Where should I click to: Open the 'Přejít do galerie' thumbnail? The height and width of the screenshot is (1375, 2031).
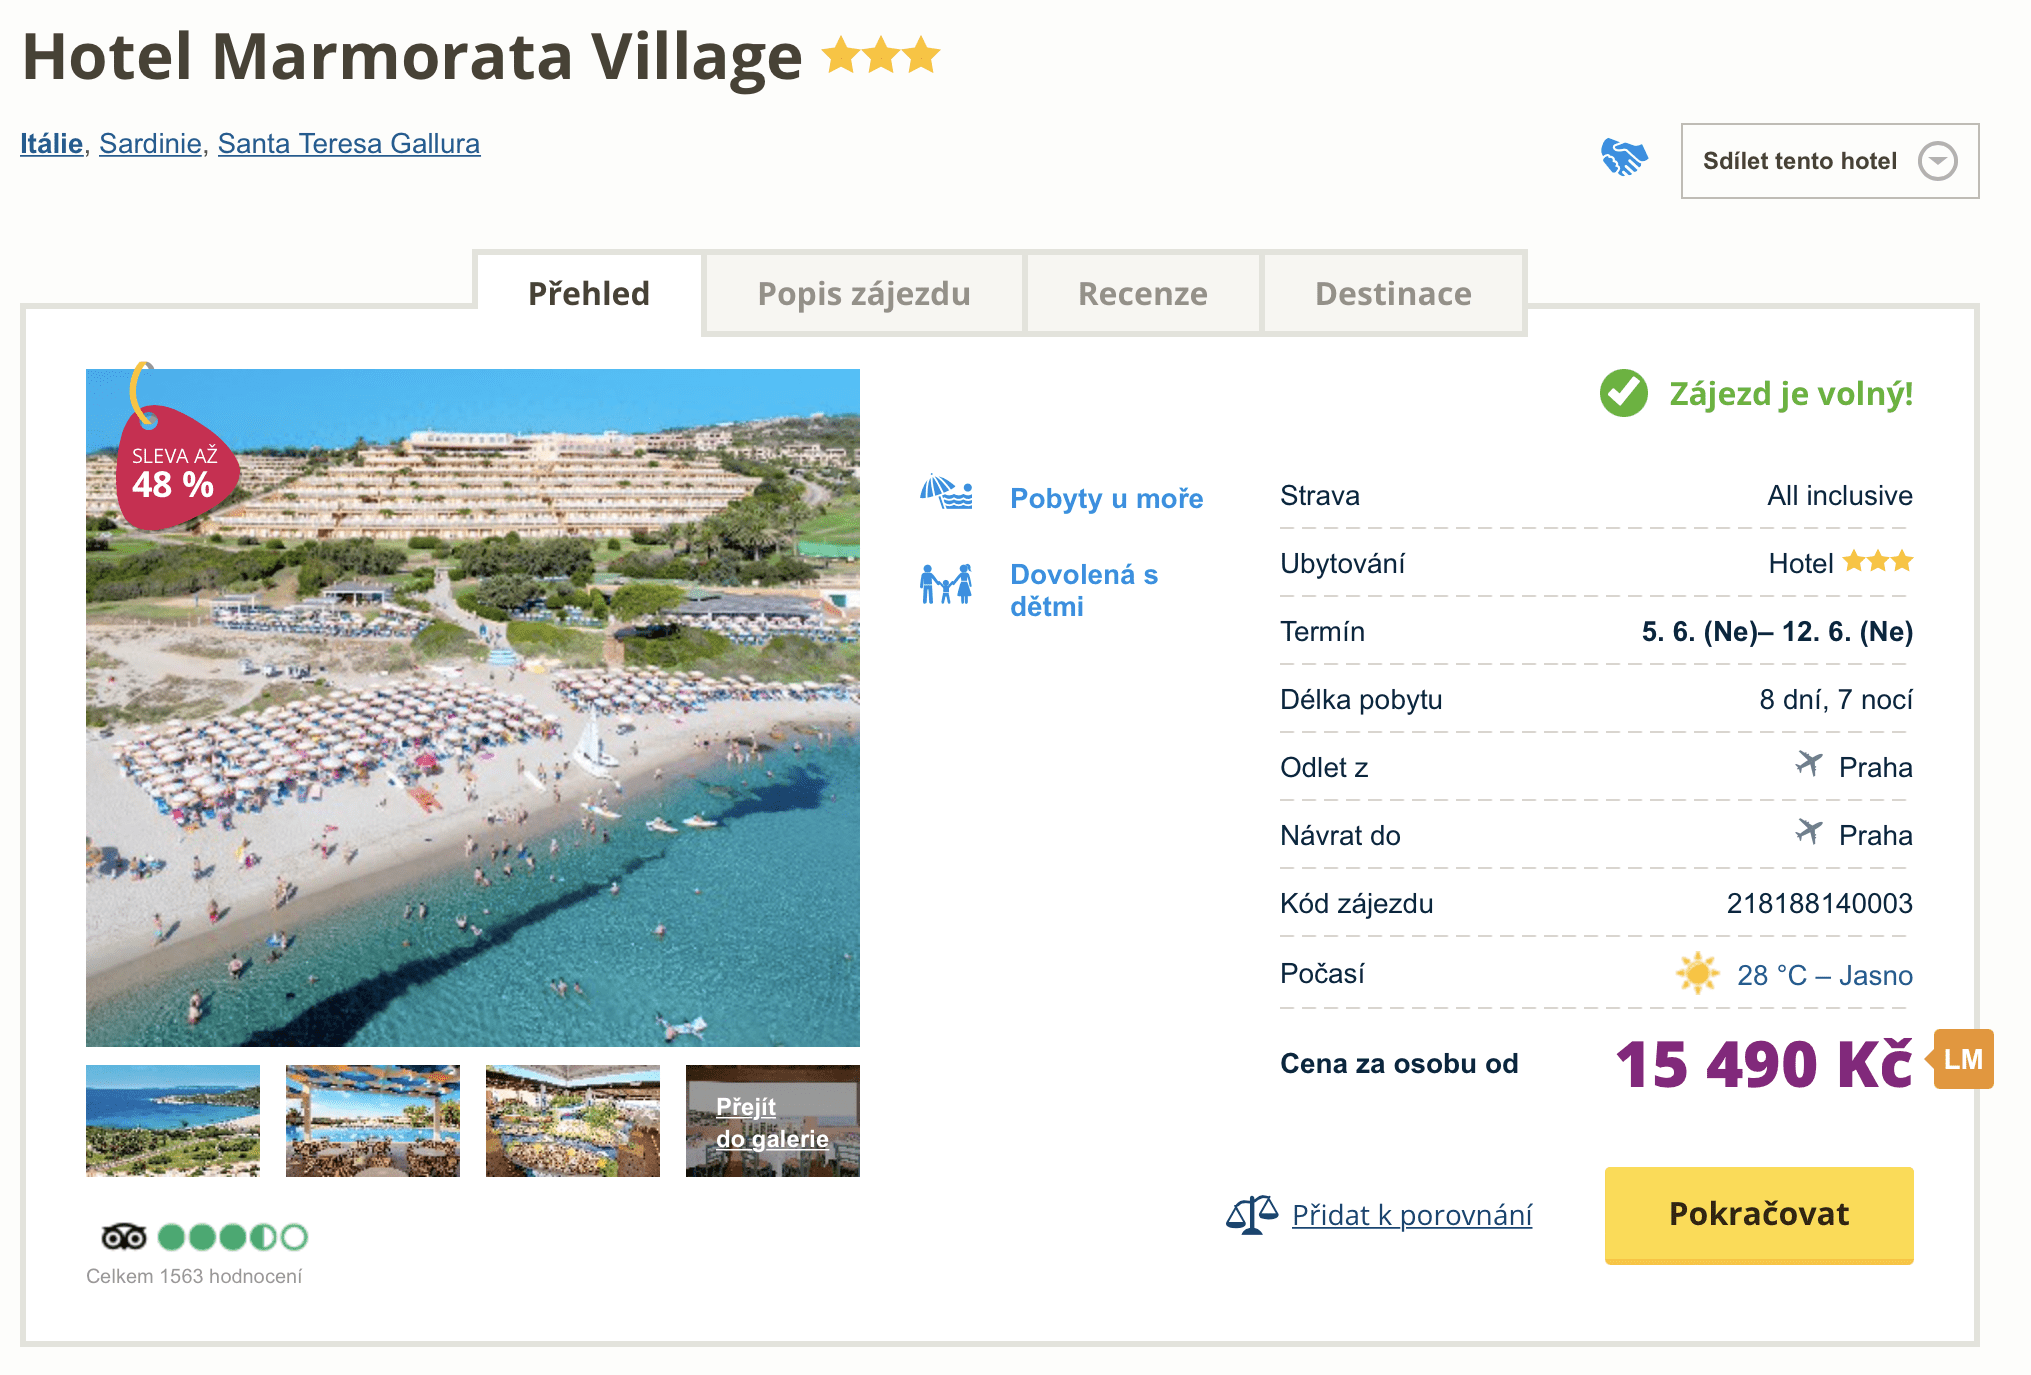pyautogui.click(x=772, y=1121)
